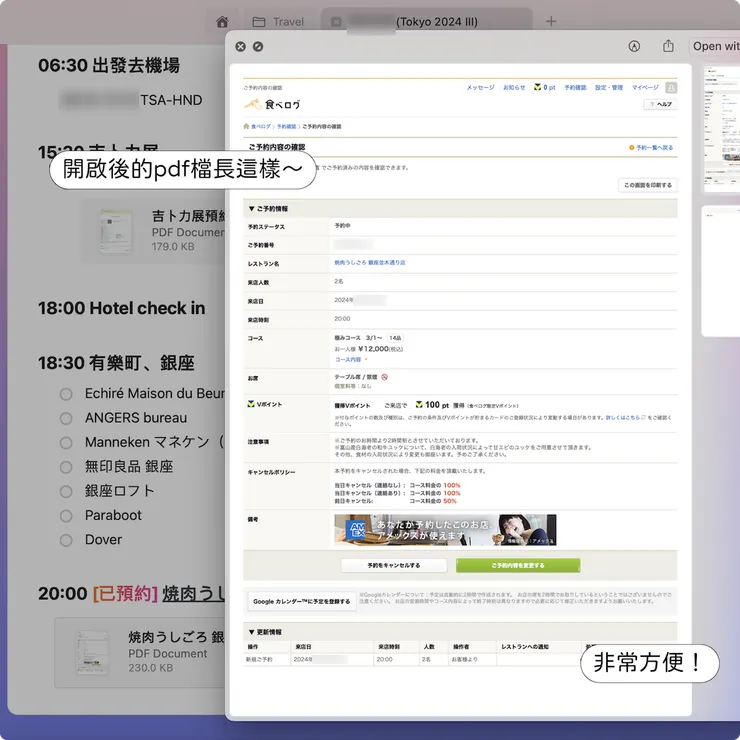Add a new tab with plus button
The height and width of the screenshot is (740, 740).
click(551, 21)
